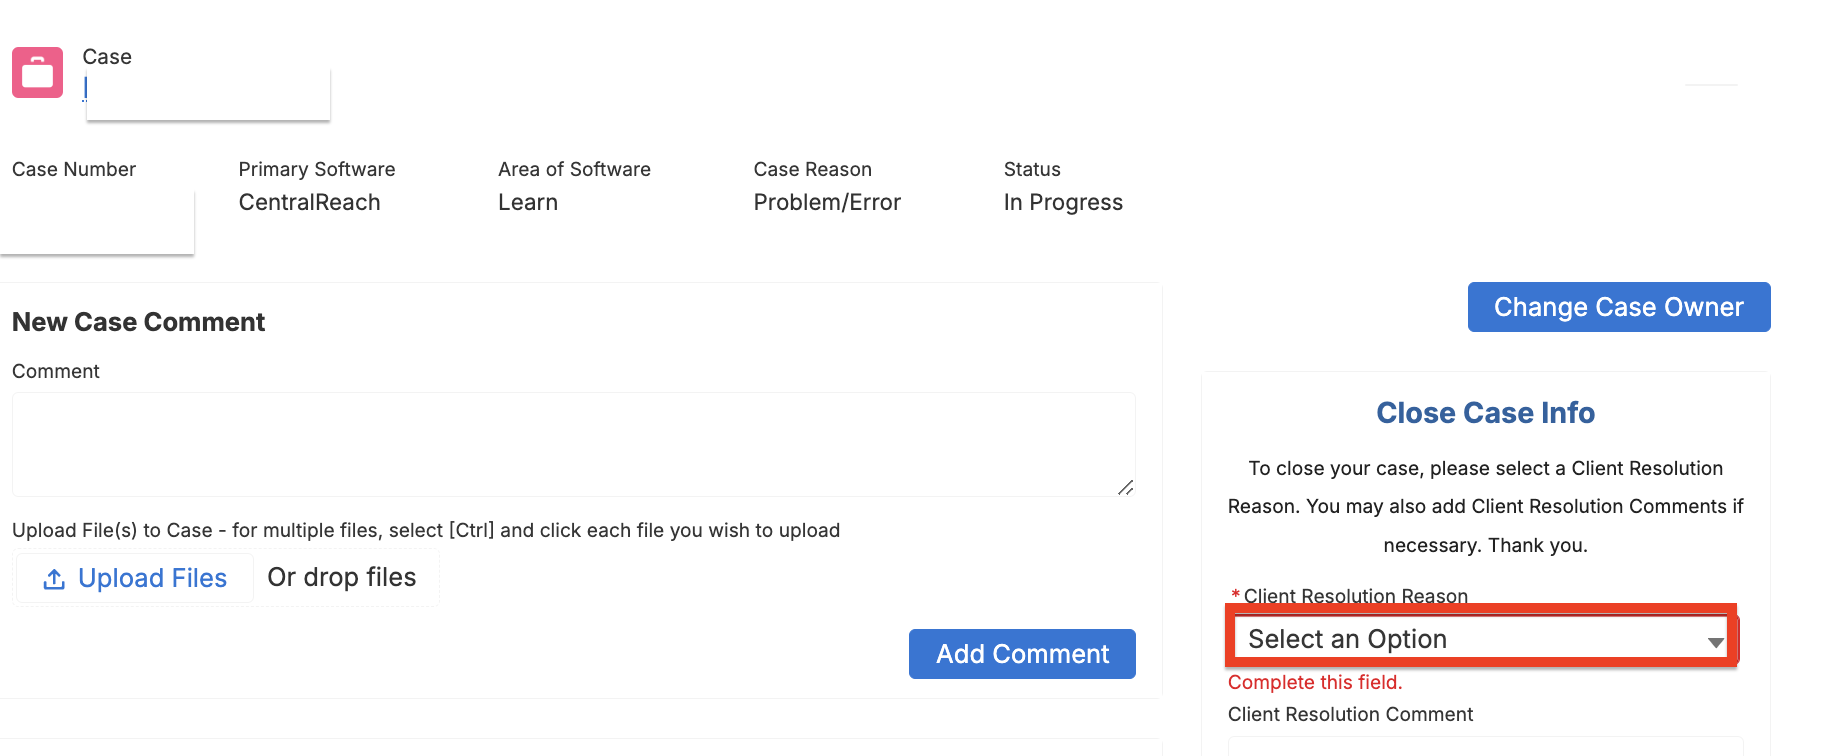Click the 'Or drop files' text
1822x756 pixels.
click(x=342, y=577)
